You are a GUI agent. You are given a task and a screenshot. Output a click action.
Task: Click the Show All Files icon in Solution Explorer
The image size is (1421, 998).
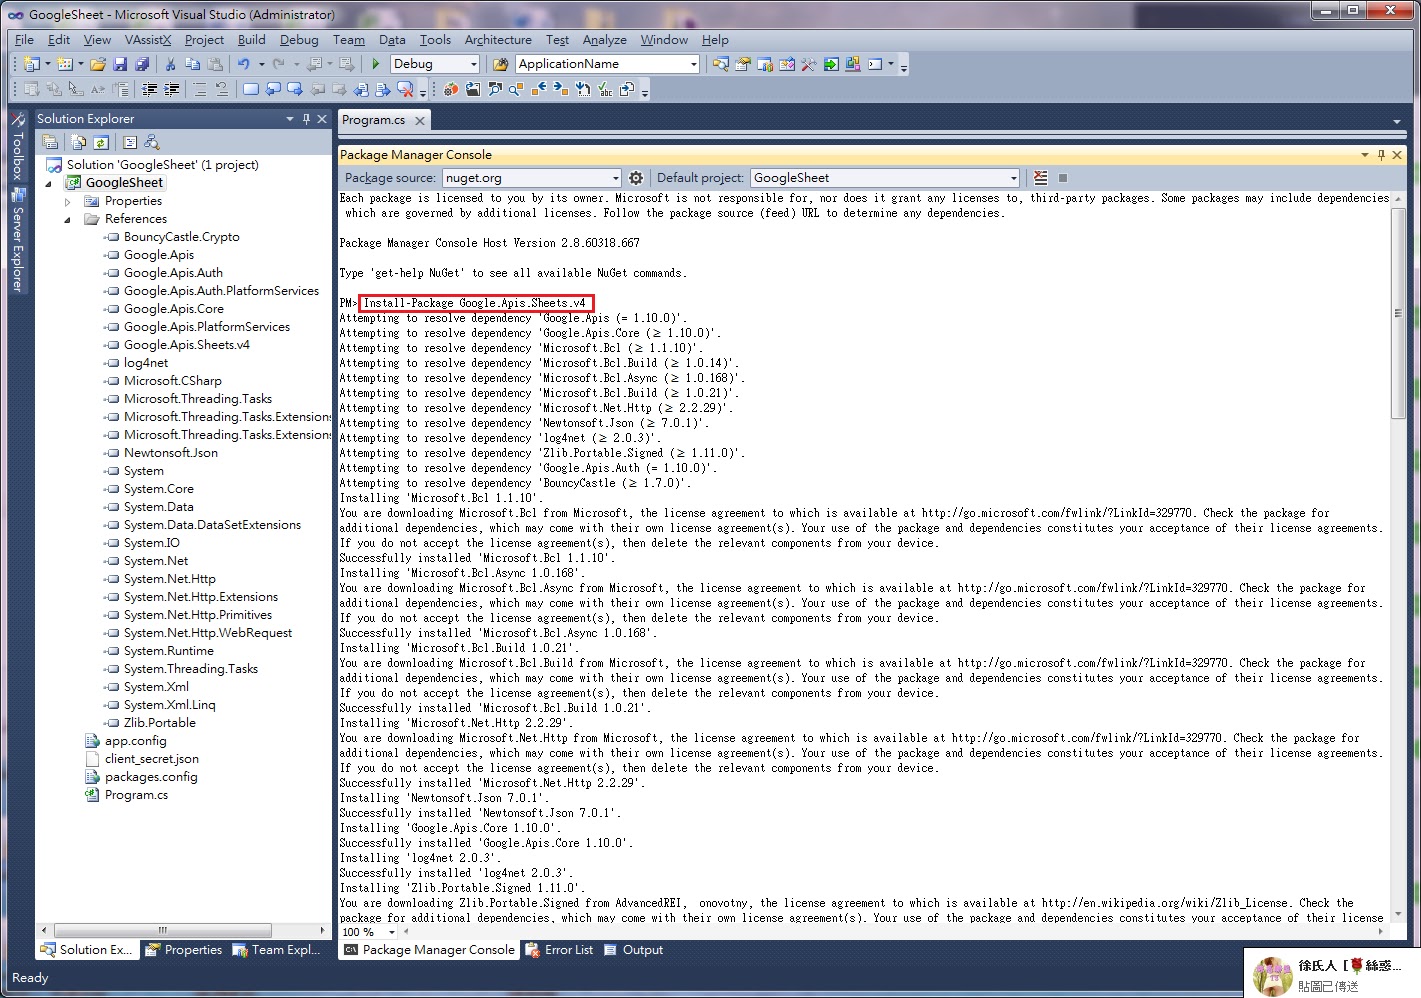coord(79,141)
